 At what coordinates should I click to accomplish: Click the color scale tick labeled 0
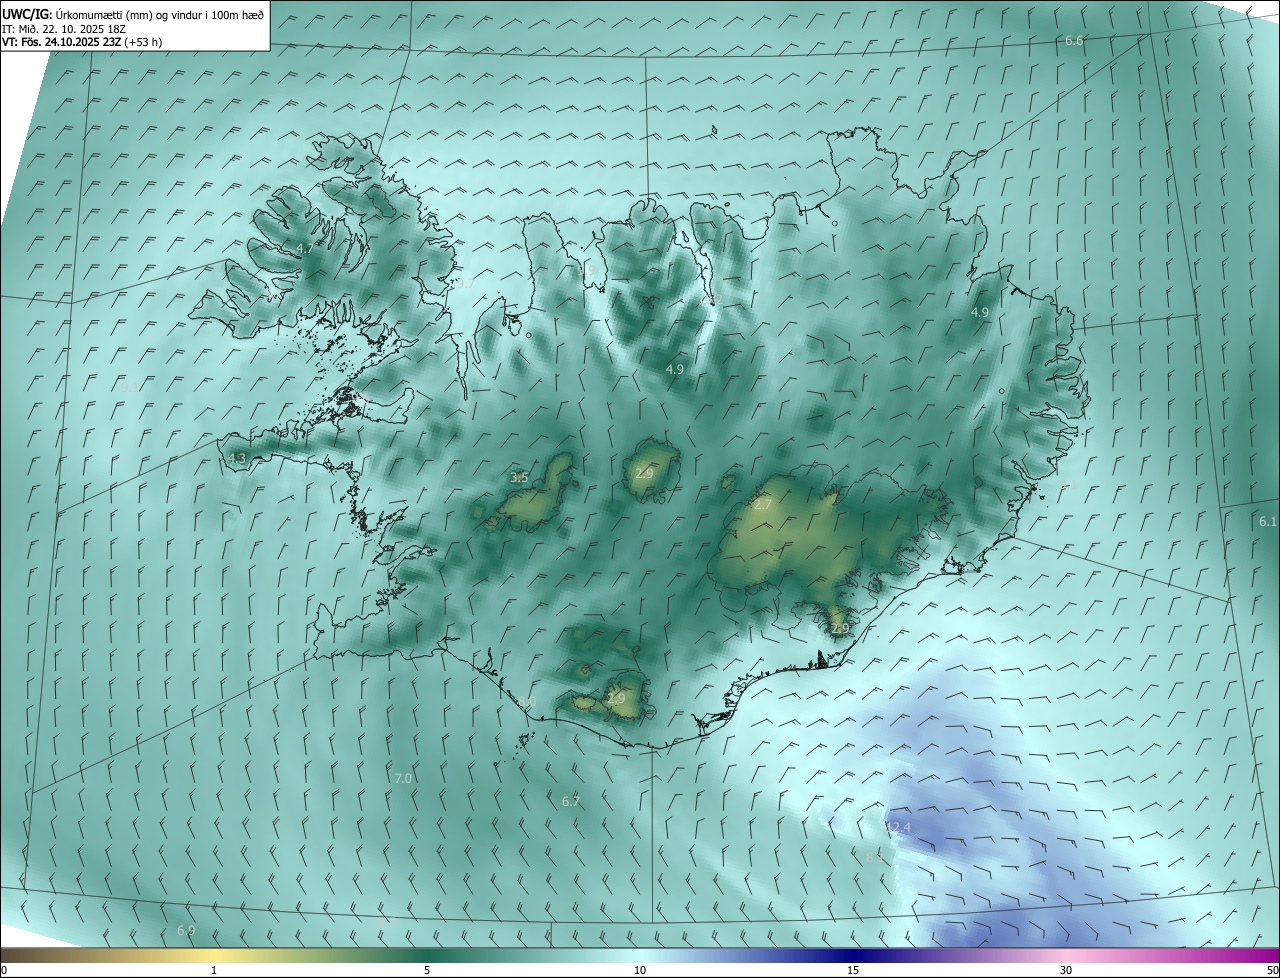[4, 970]
